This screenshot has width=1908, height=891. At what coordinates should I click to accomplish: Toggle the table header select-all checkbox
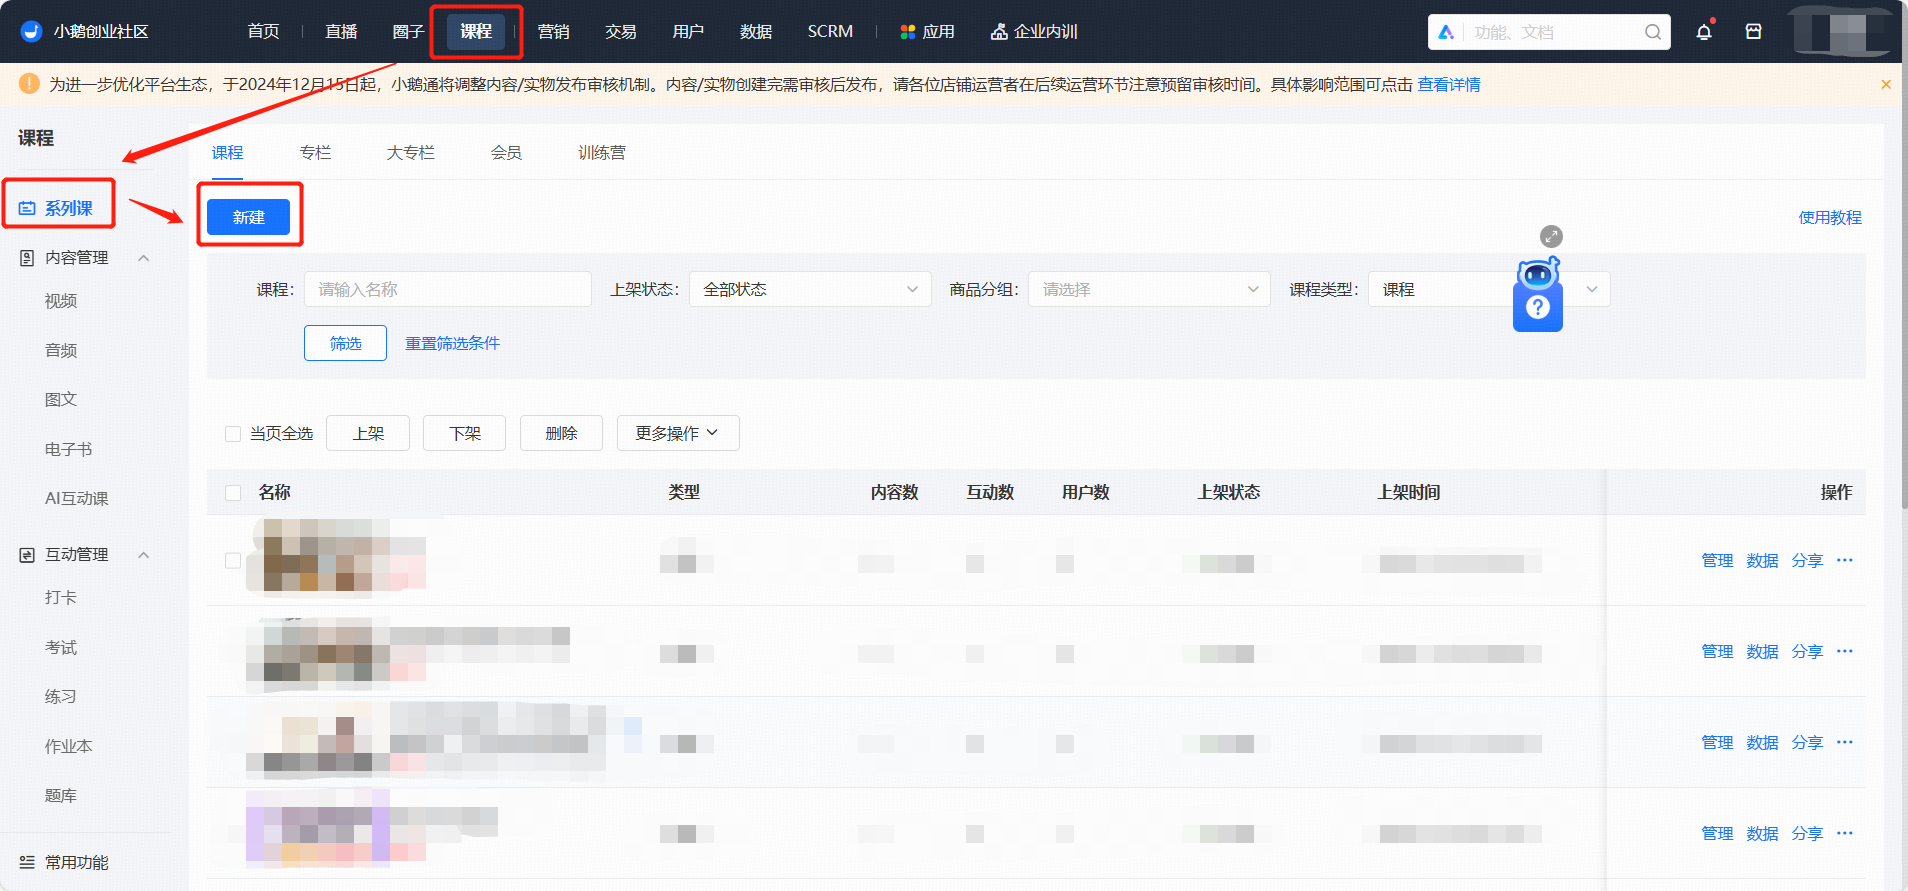[233, 492]
